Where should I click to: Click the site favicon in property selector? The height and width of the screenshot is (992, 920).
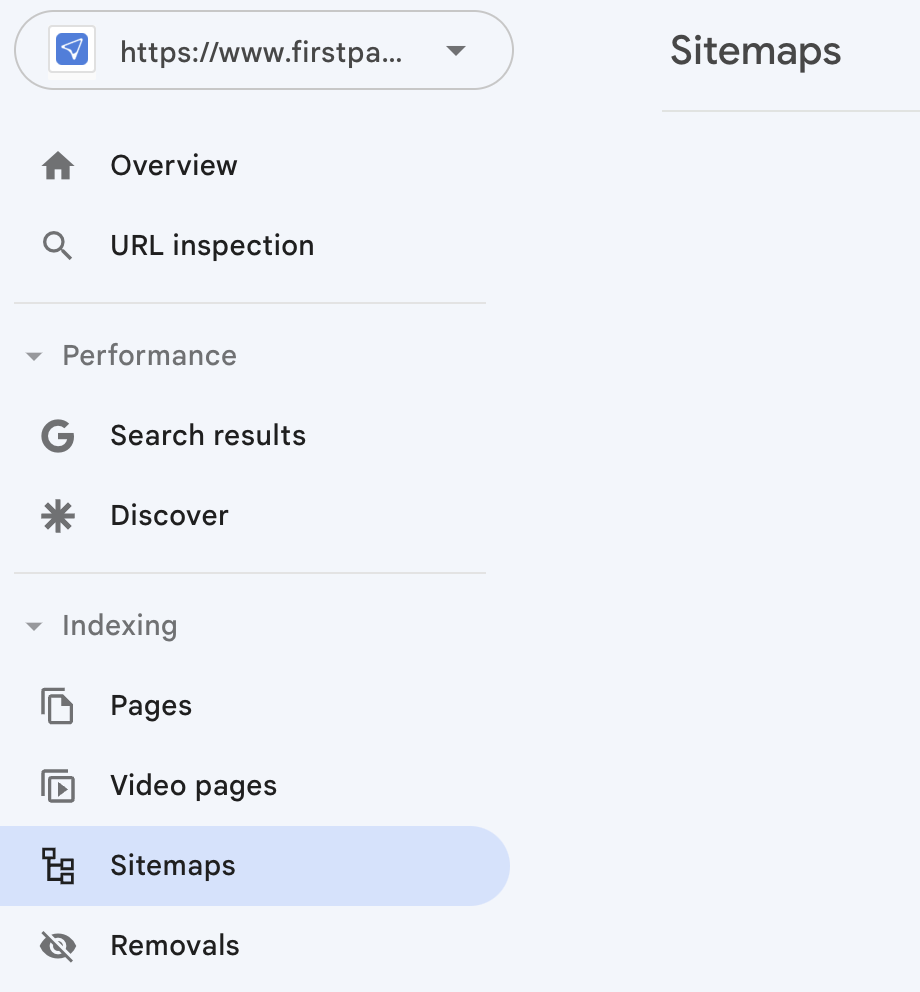(72, 50)
